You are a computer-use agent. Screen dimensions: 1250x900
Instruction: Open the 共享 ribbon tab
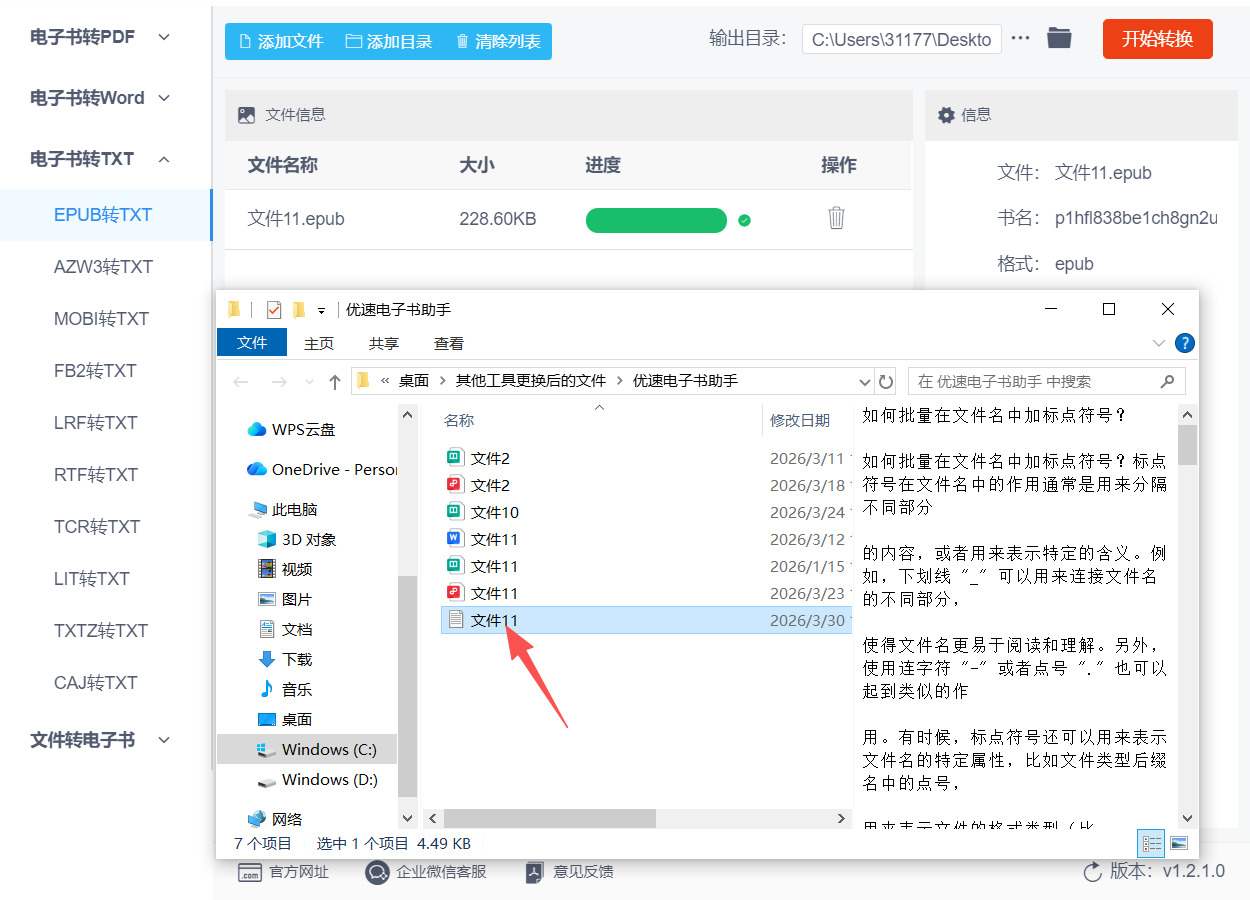click(384, 343)
